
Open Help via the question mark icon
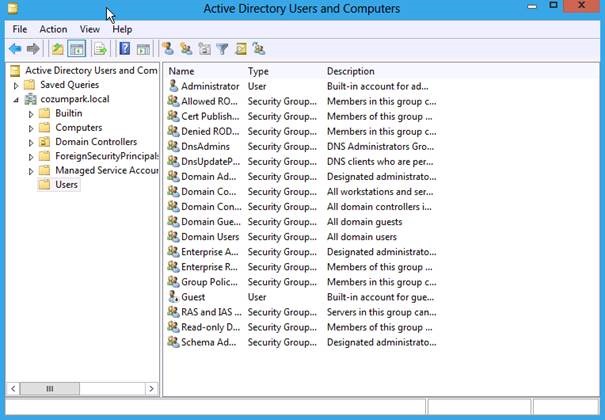click(x=125, y=49)
